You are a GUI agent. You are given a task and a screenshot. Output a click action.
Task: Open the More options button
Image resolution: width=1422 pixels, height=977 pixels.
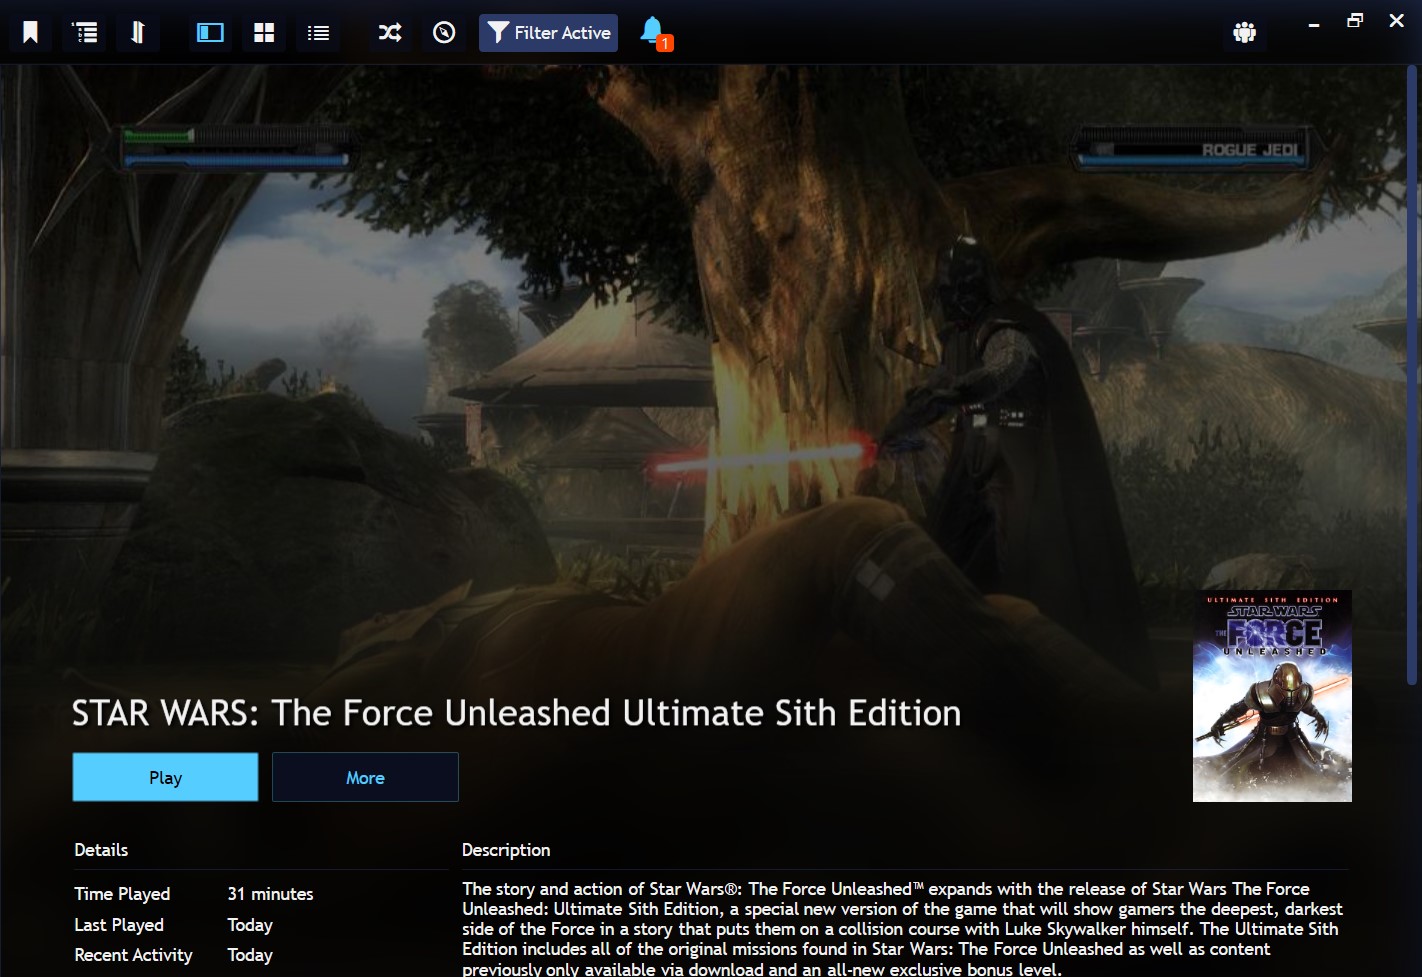click(x=365, y=777)
